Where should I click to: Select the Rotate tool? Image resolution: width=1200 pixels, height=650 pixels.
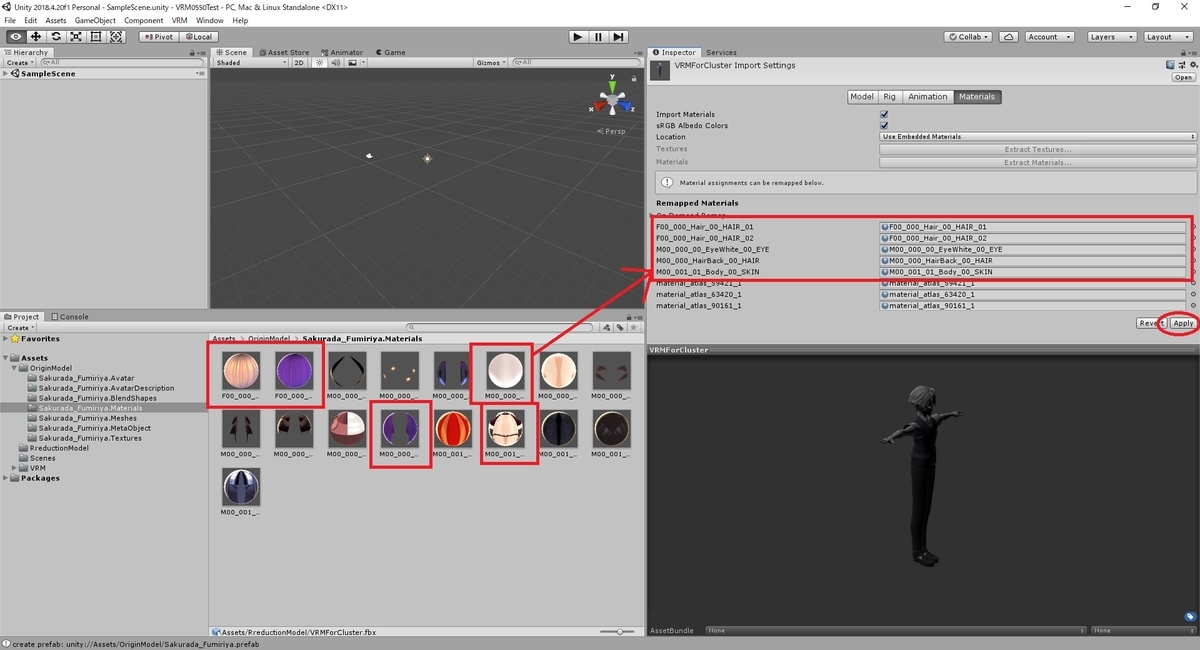coord(56,37)
